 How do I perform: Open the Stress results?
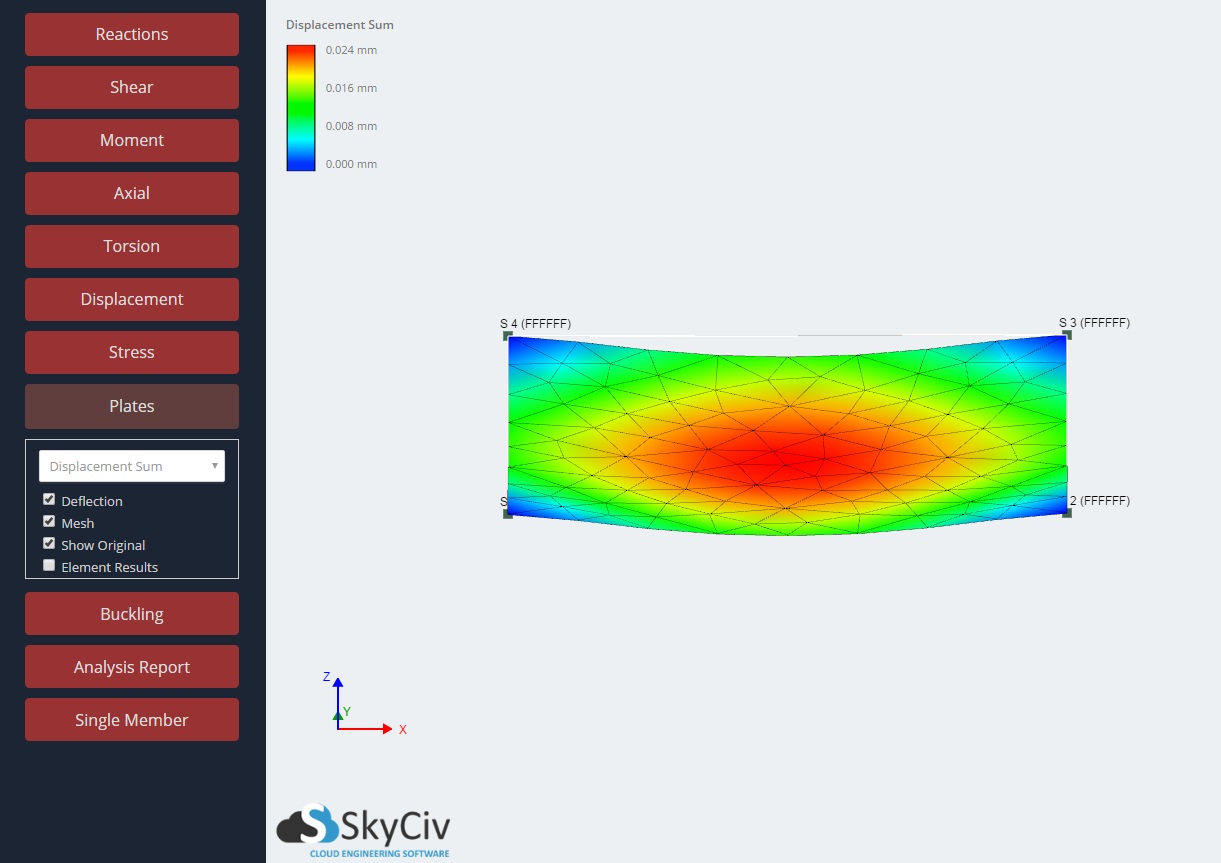coord(132,352)
